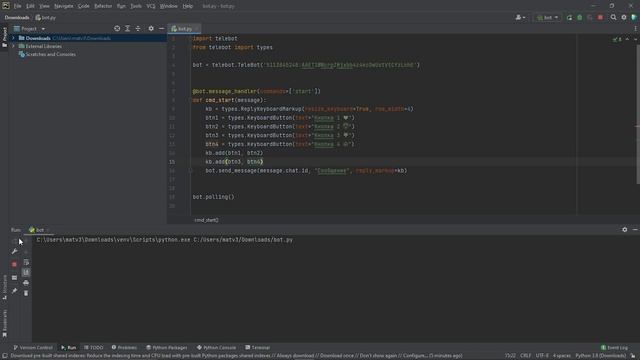The image size is (640, 360).
Task: Toggle soft-wrap in Run console
Action: point(26,262)
